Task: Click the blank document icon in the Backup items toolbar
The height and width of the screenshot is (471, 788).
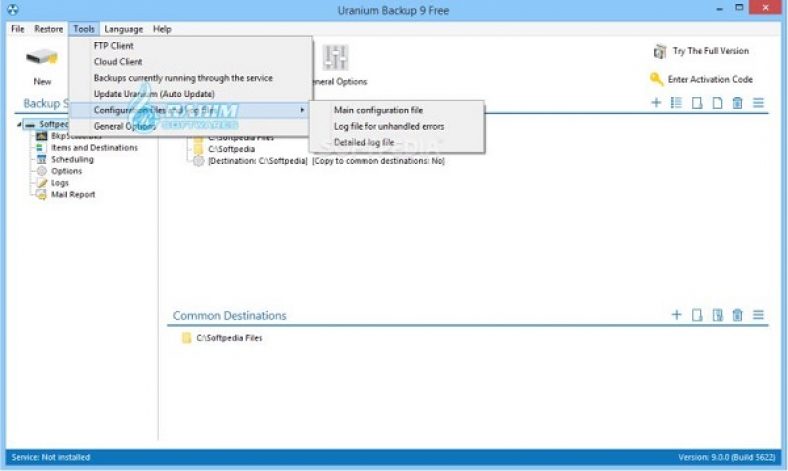Action: click(717, 103)
